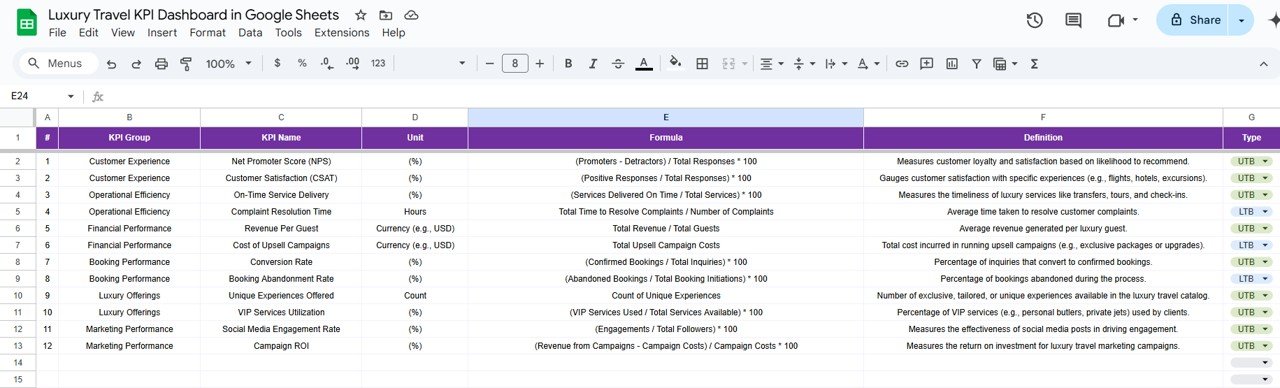Open text color picker
1280x388 pixels.
click(x=644, y=64)
